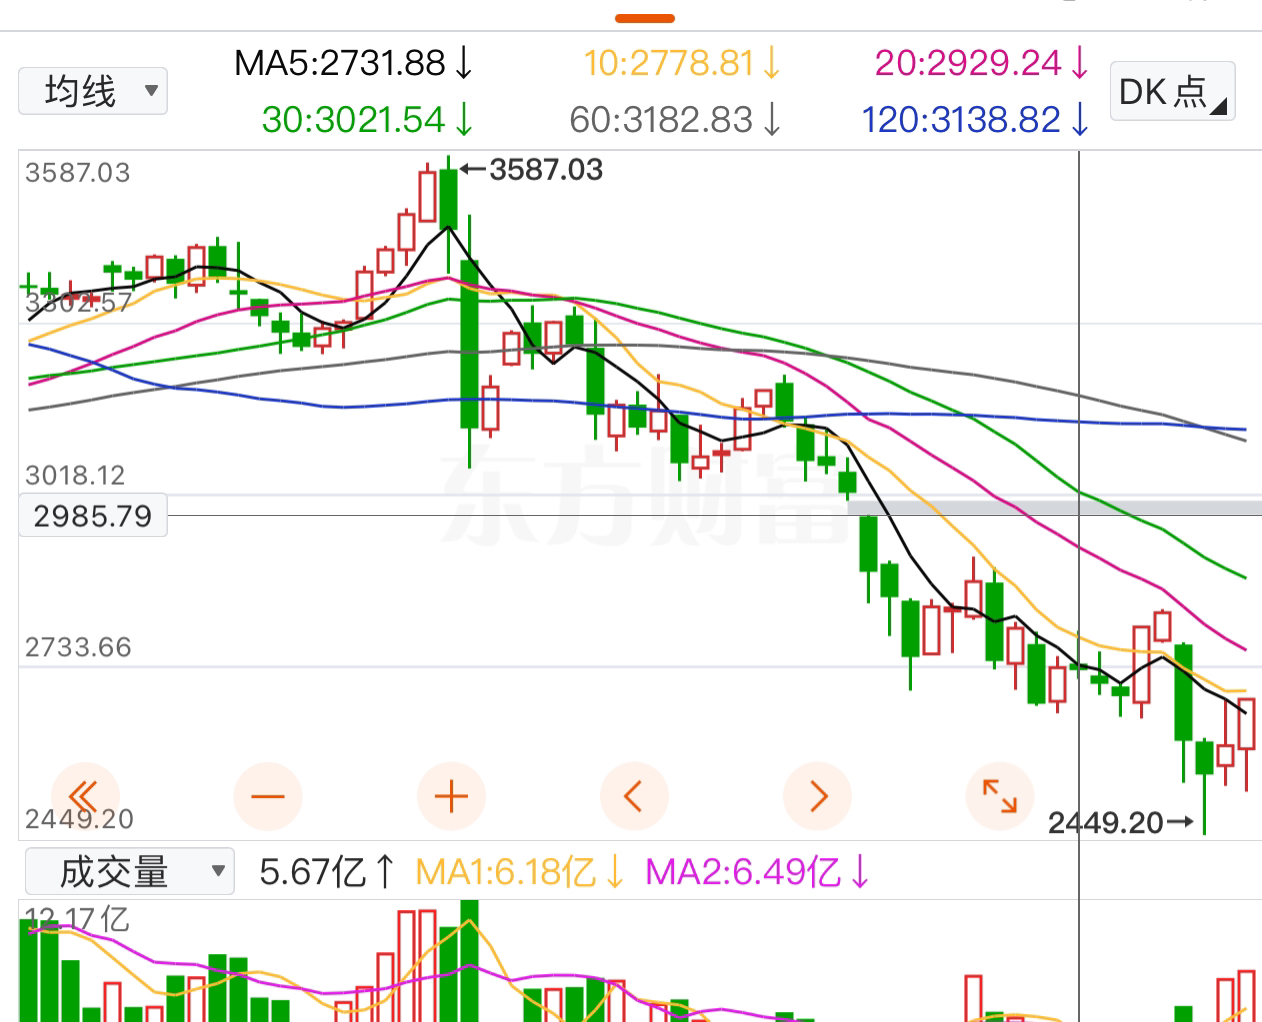The width and height of the screenshot is (1262, 1022).
Task: Zoom out chart with minus button
Action: click(x=268, y=797)
